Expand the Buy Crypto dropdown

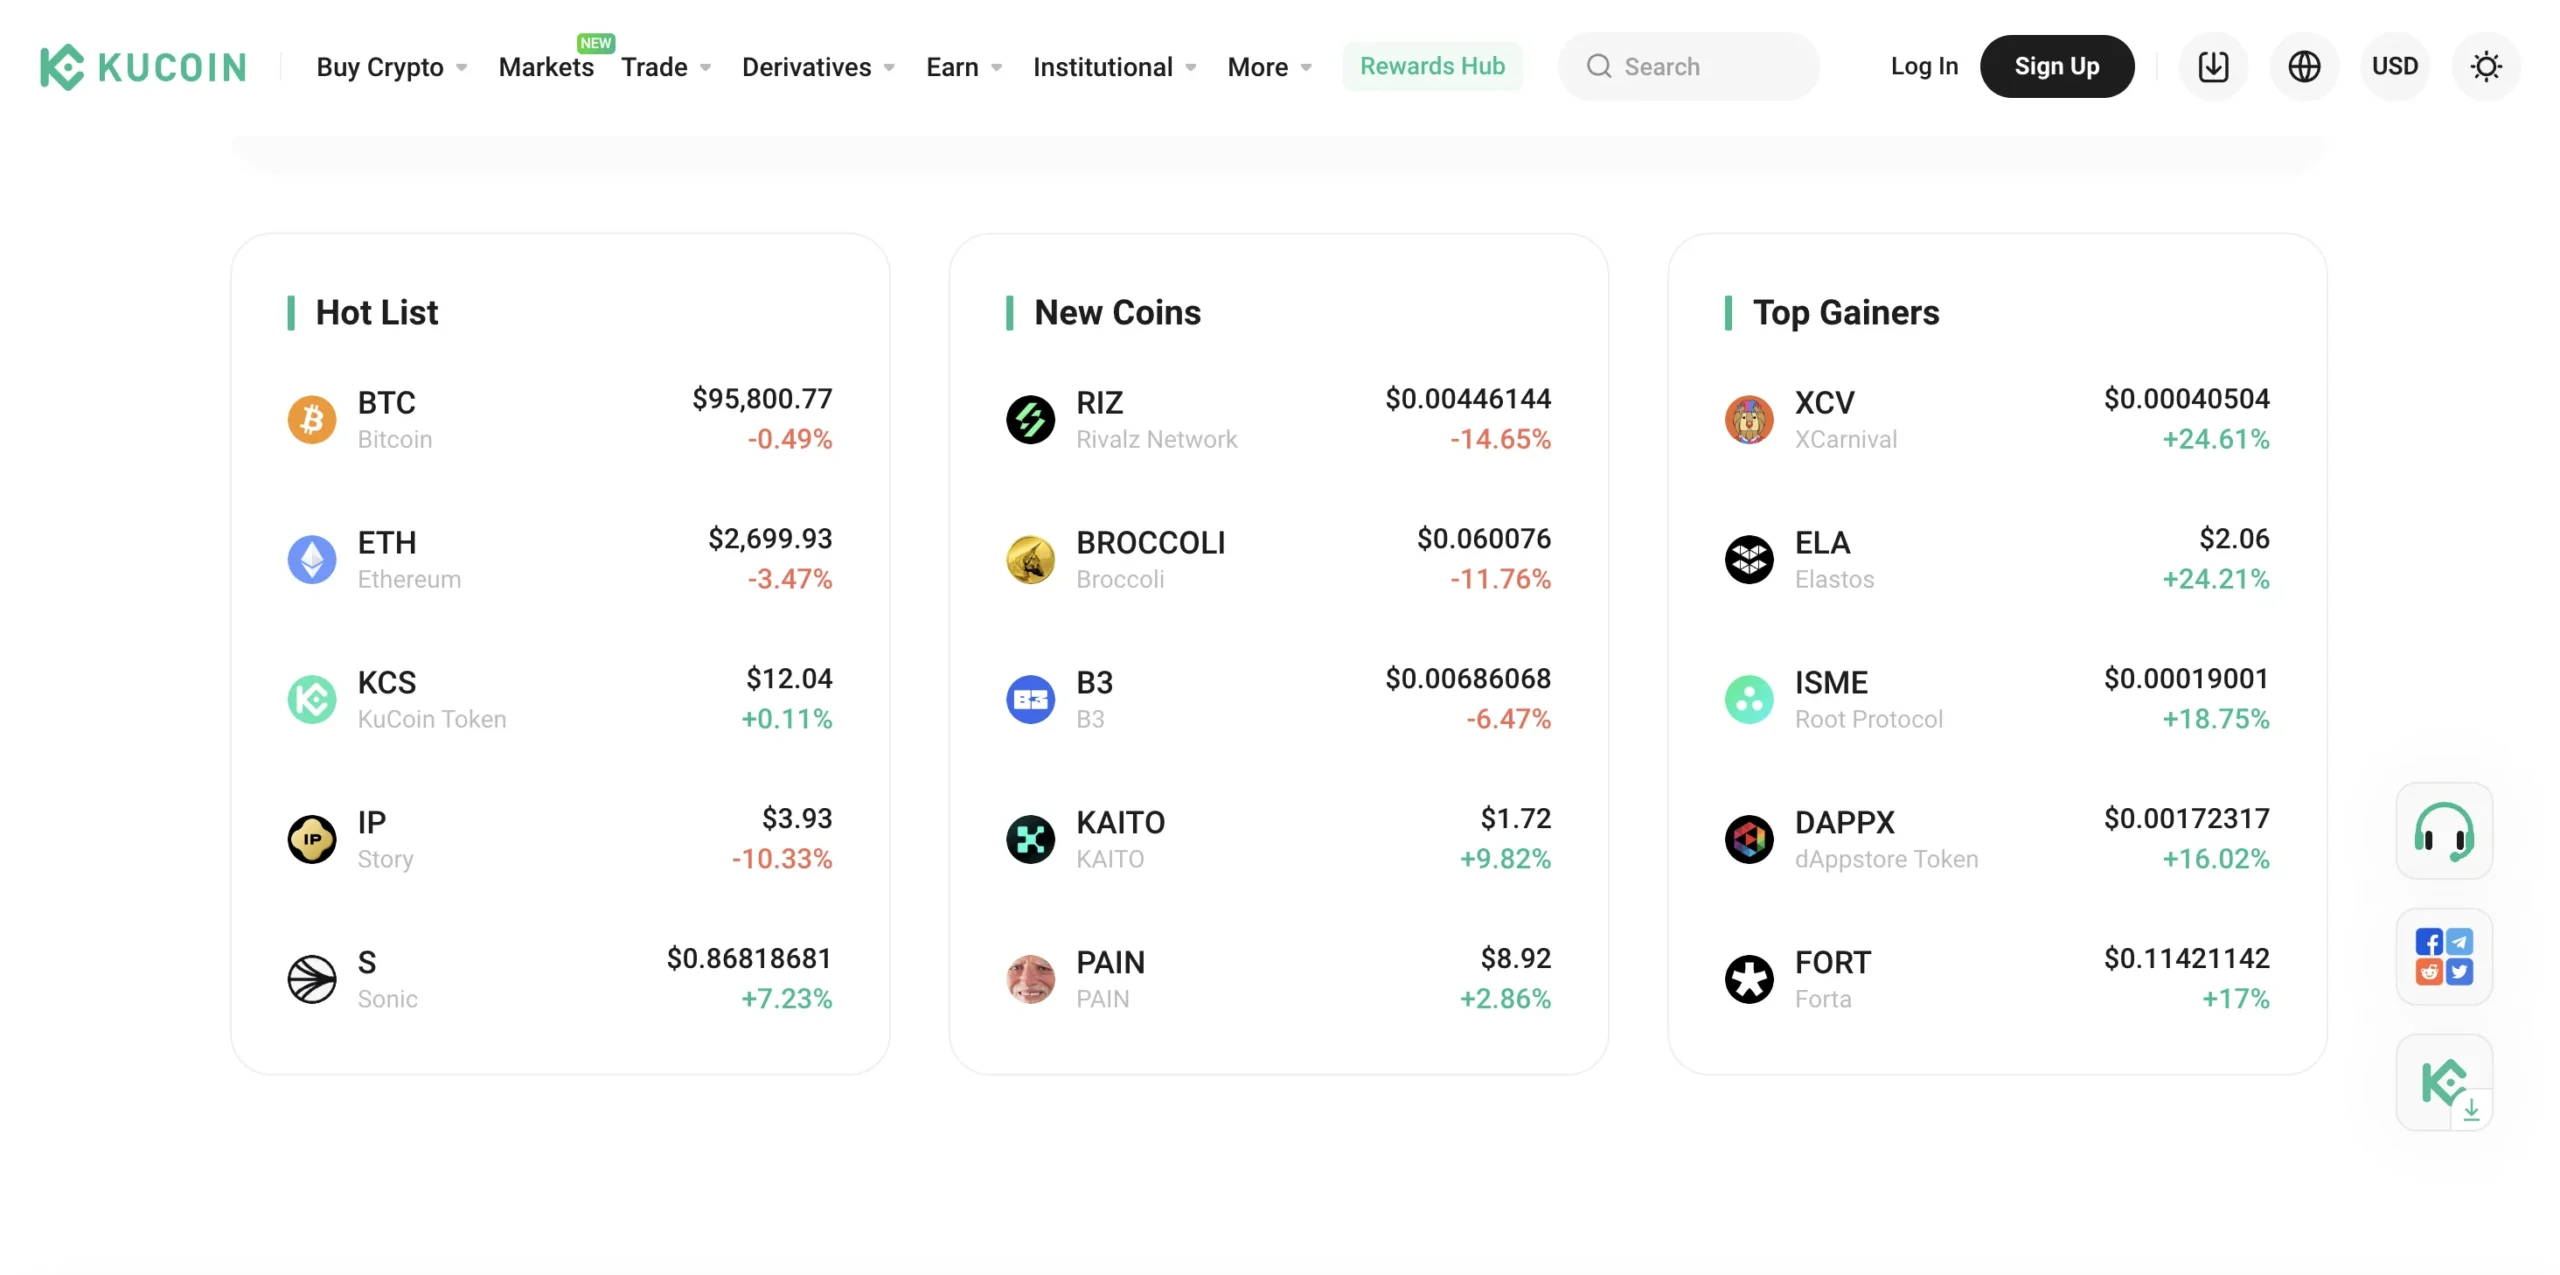392,67
